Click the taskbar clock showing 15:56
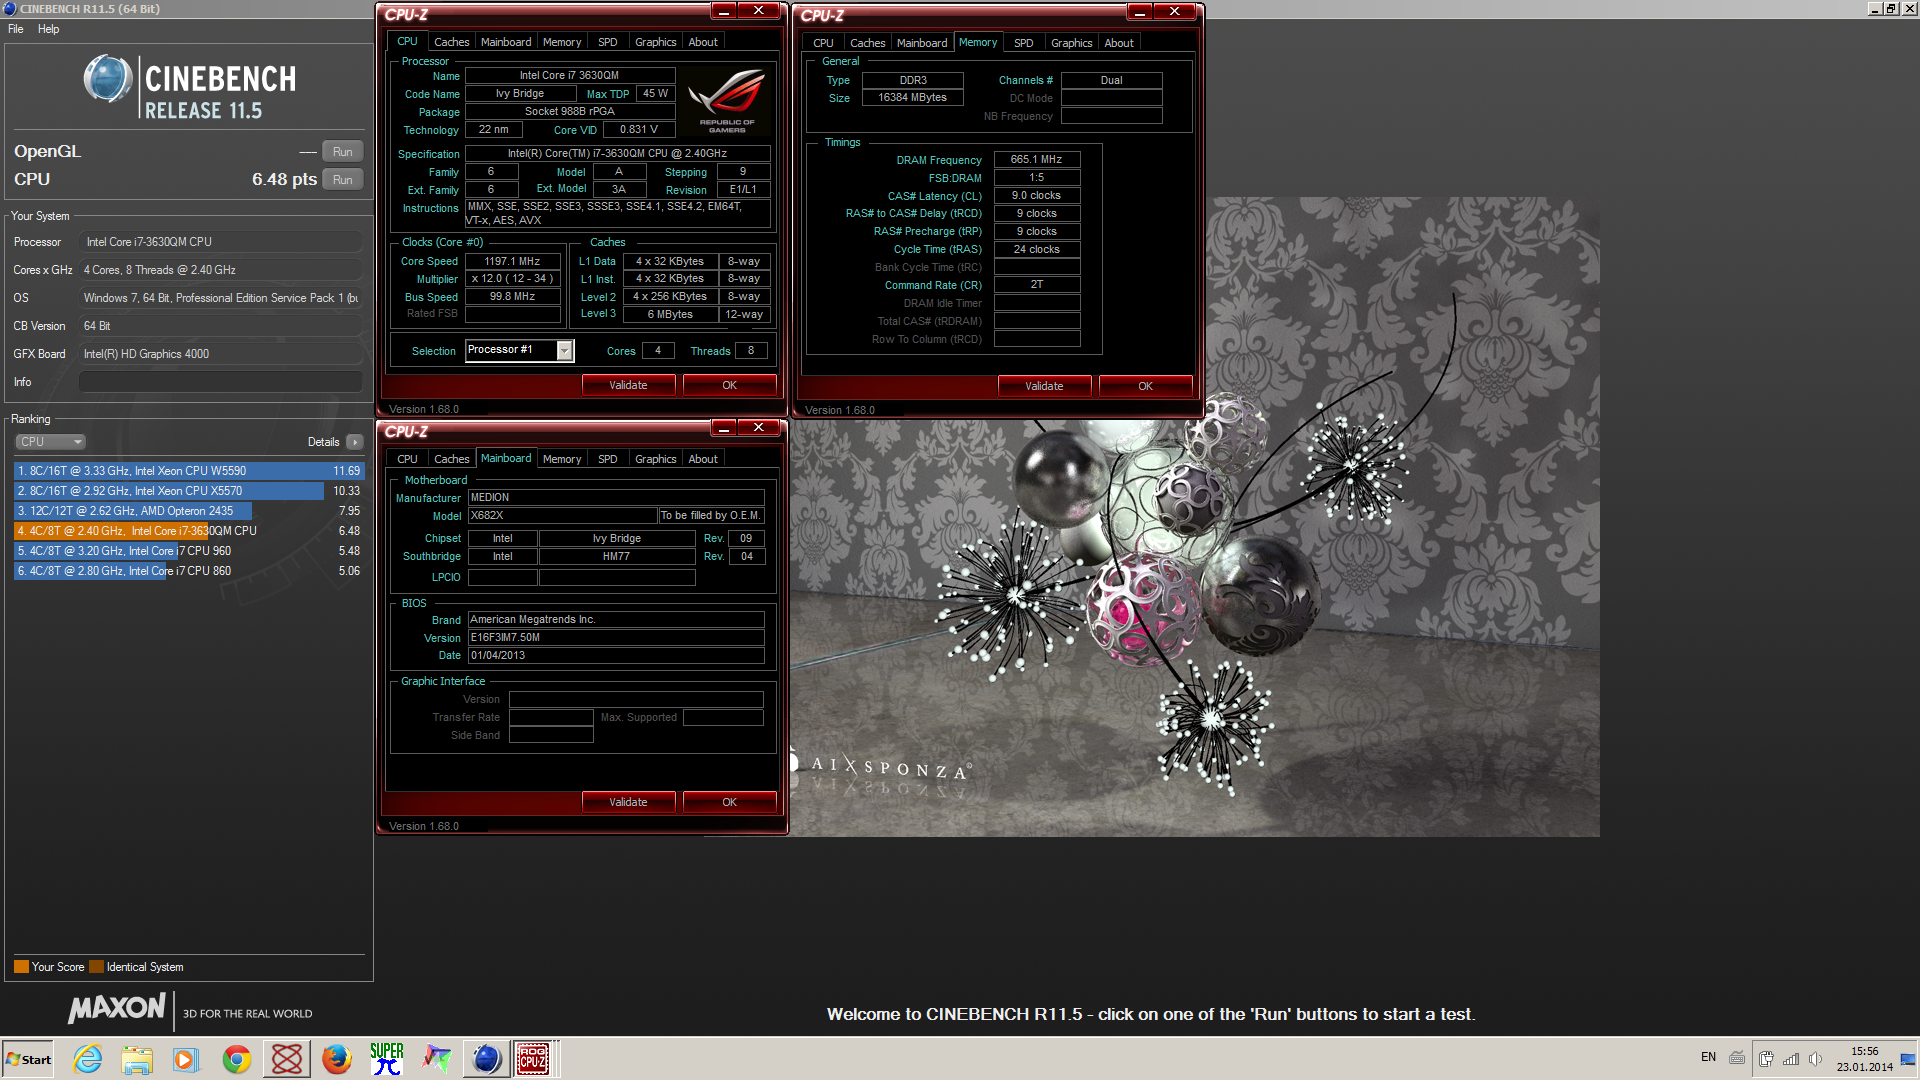This screenshot has height=1080, width=1920. coord(1864,1059)
